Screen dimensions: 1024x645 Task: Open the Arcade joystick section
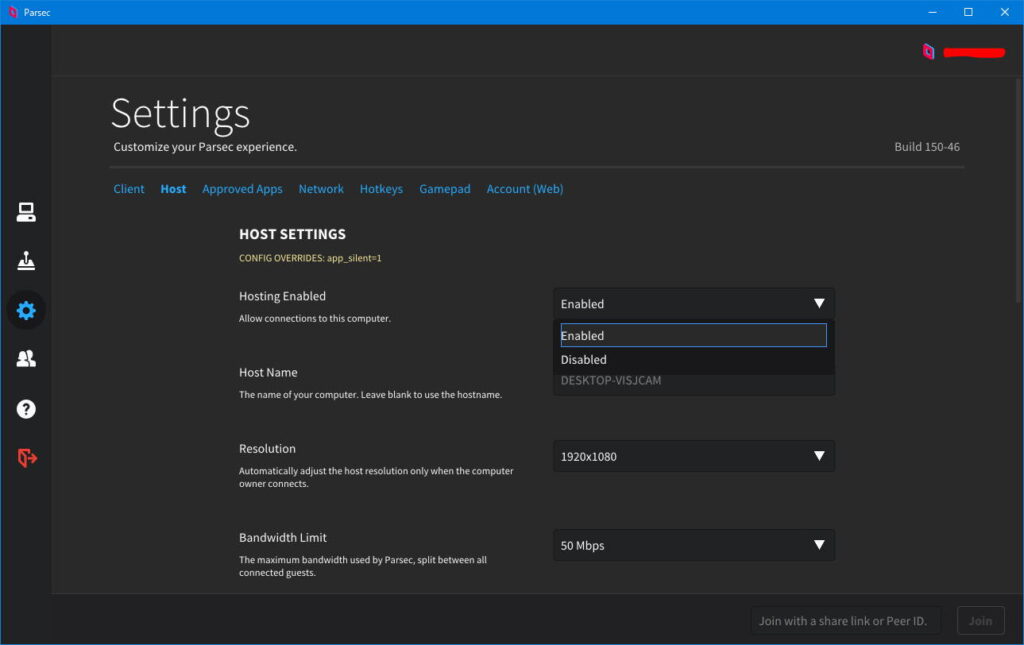pos(26,260)
